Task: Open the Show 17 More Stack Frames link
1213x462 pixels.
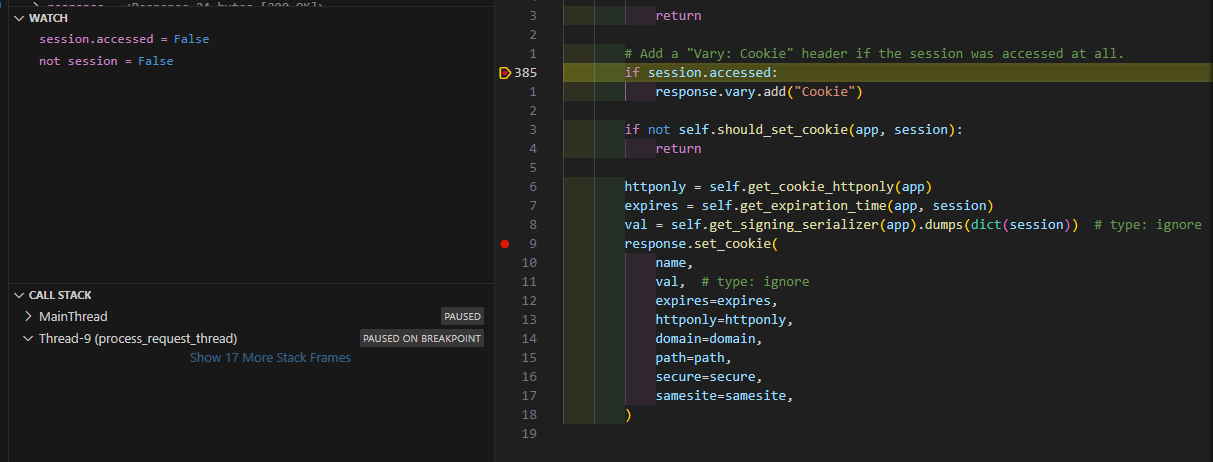Action: click(270, 357)
